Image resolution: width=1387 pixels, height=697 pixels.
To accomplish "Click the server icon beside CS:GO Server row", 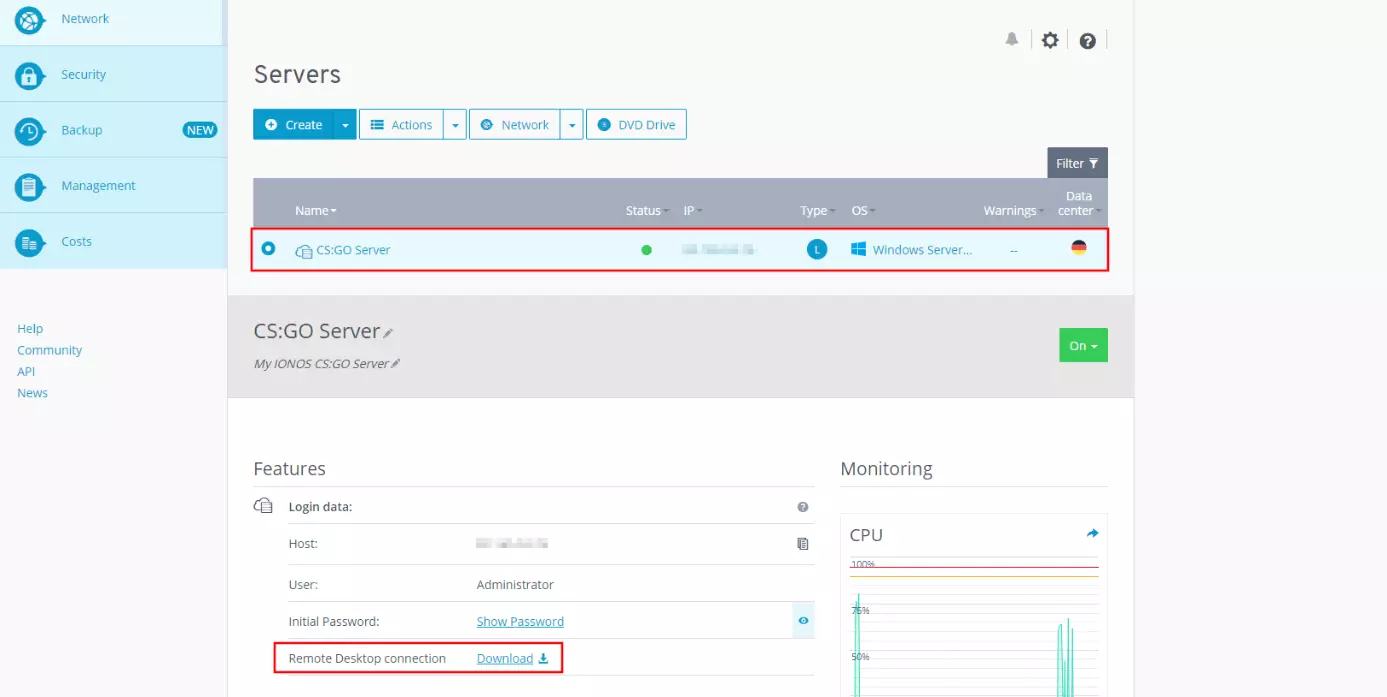I will pos(304,251).
